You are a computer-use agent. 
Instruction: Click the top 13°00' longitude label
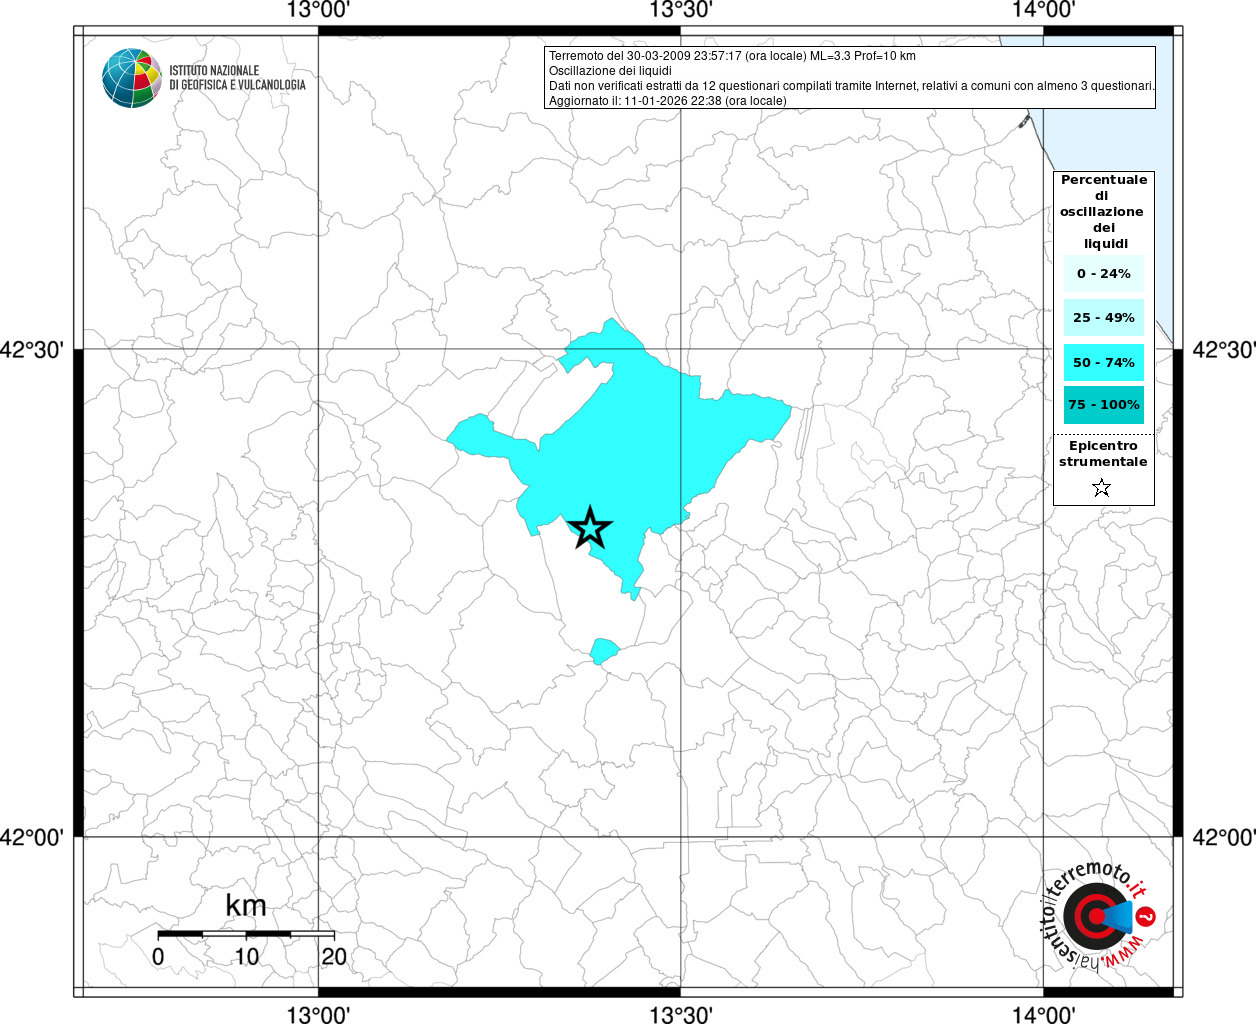(x=318, y=10)
